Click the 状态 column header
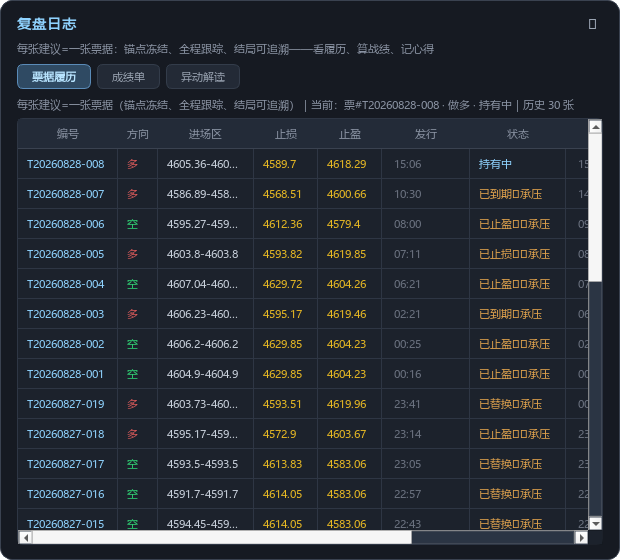 518,134
